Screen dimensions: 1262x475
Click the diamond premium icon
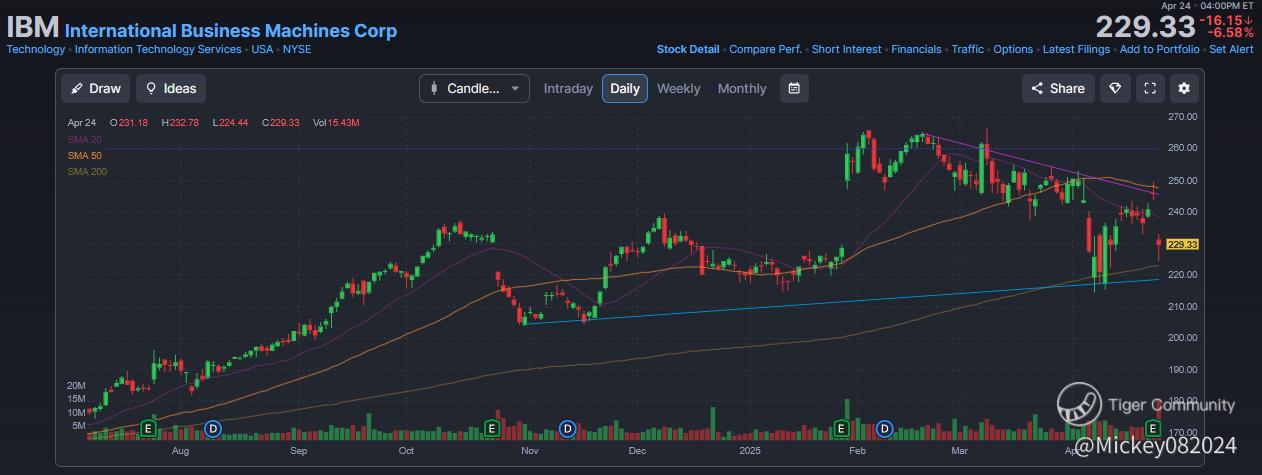tap(1116, 88)
